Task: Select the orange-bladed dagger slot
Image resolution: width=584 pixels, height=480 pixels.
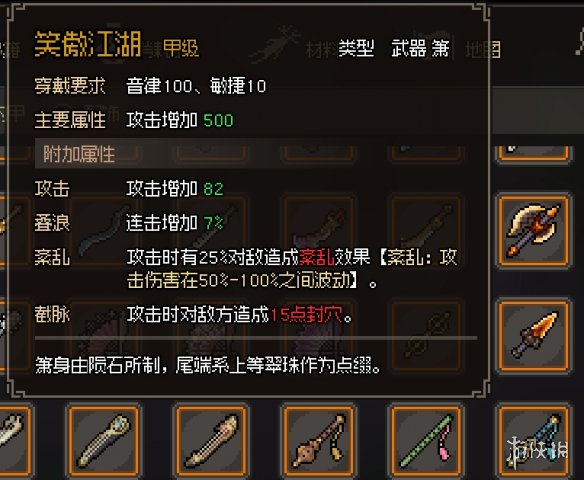Action: (x=533, y=336)
